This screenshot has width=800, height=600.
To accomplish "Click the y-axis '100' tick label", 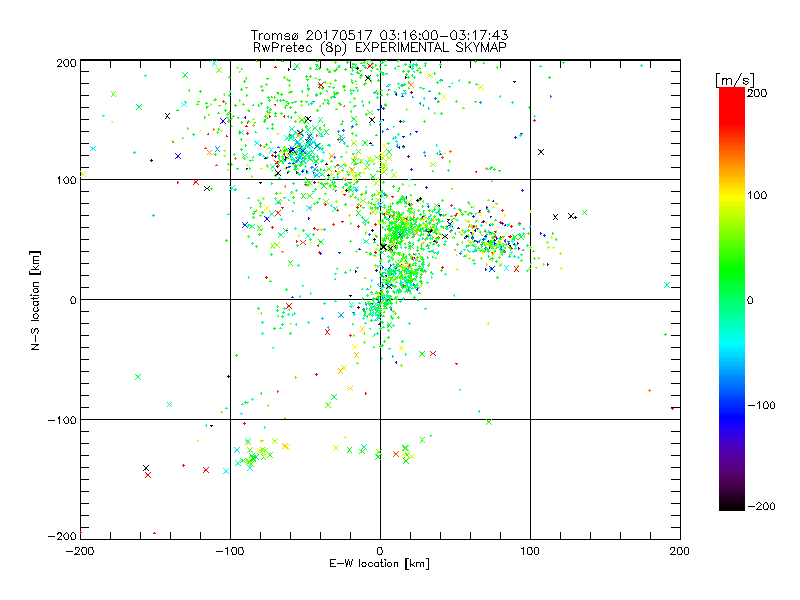I will tap(66, 180).
